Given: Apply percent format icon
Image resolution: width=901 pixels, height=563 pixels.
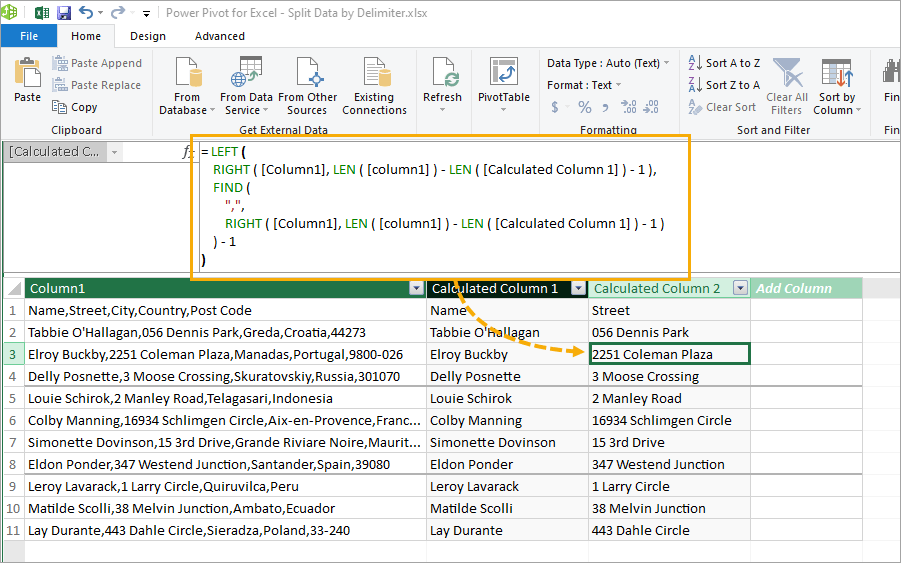Looking at the screenshot, I should click(585, 107).
